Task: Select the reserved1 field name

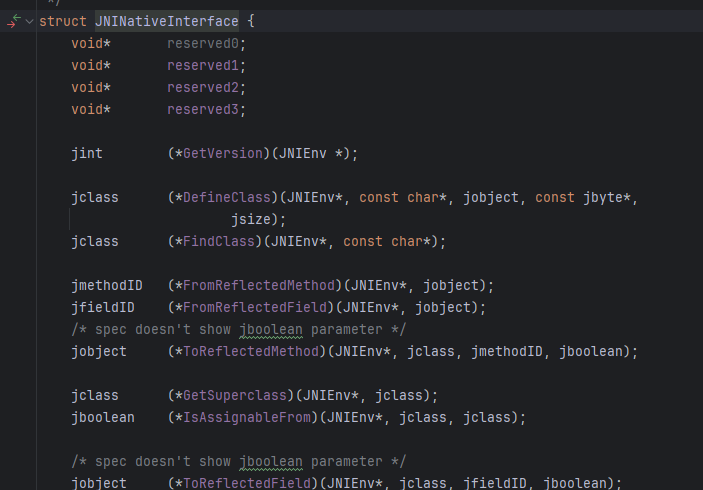Action: pos(206,65)
